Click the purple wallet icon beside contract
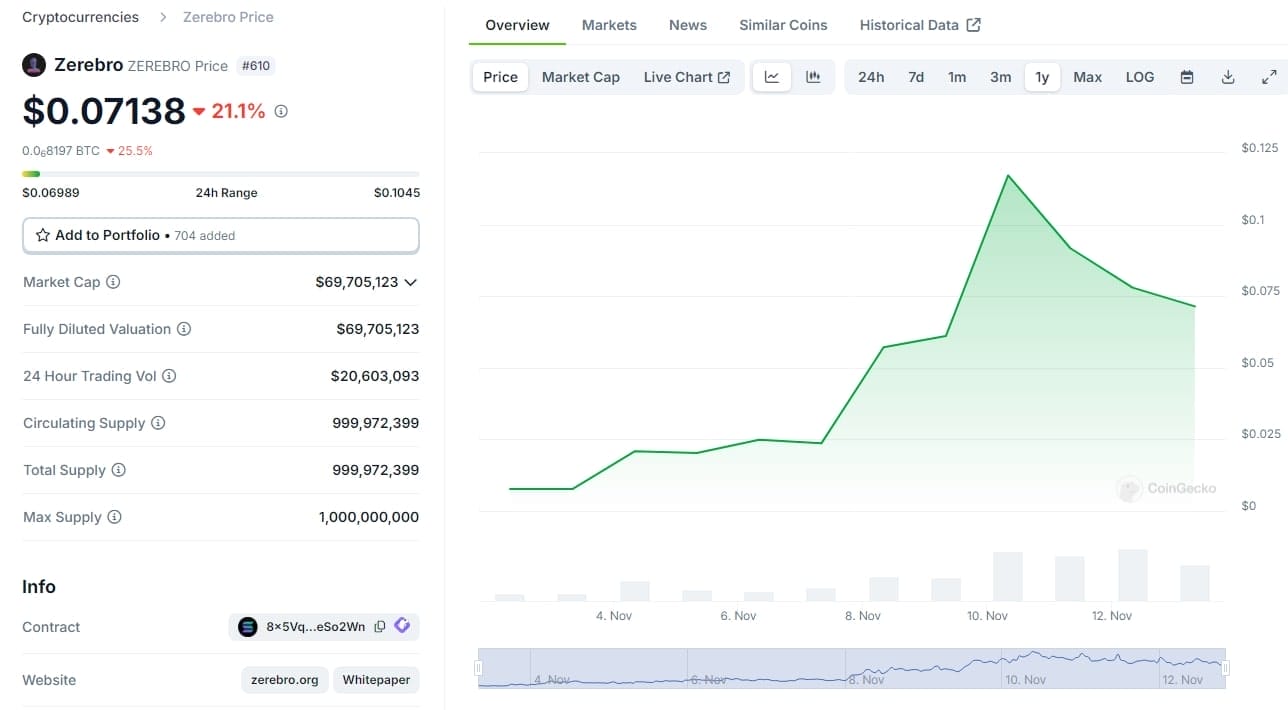 click(402, 626)
